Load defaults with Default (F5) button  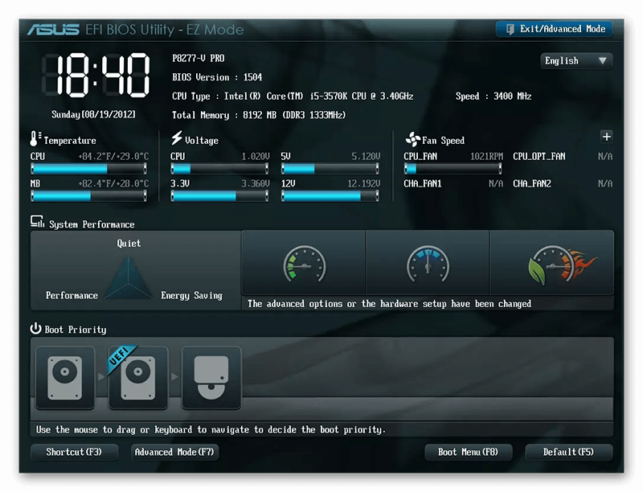pyautogui.click(x=569, y=452)
